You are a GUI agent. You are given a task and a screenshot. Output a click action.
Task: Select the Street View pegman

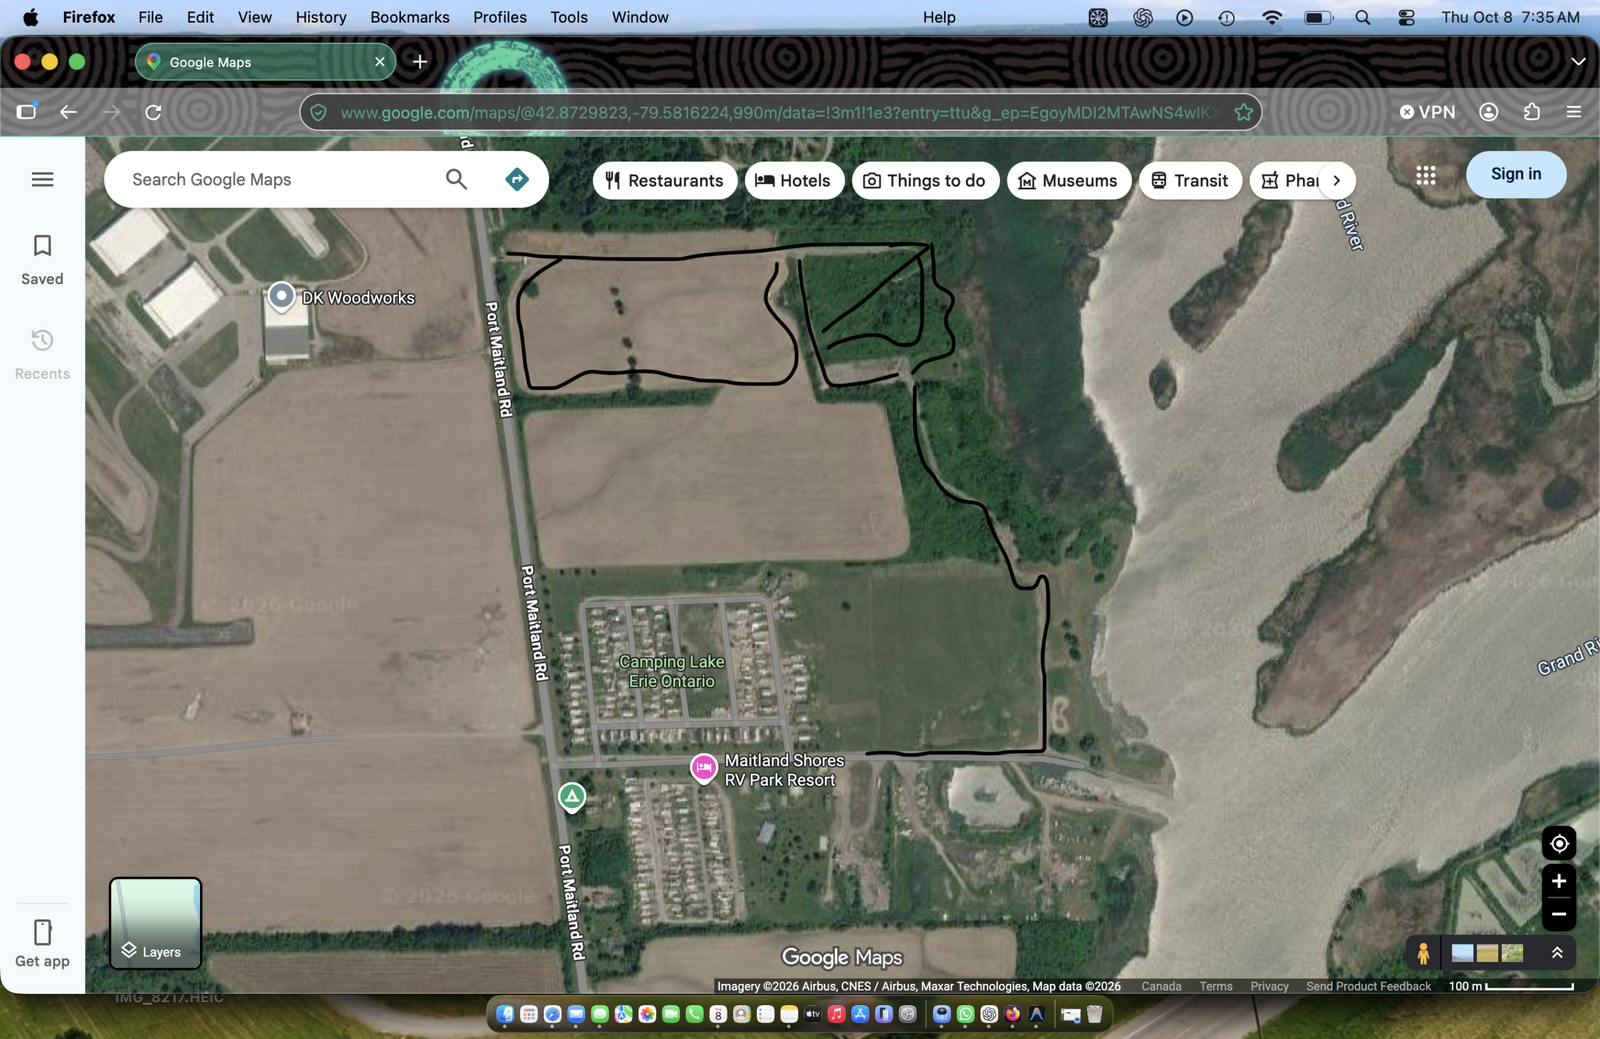point(1423,953)
